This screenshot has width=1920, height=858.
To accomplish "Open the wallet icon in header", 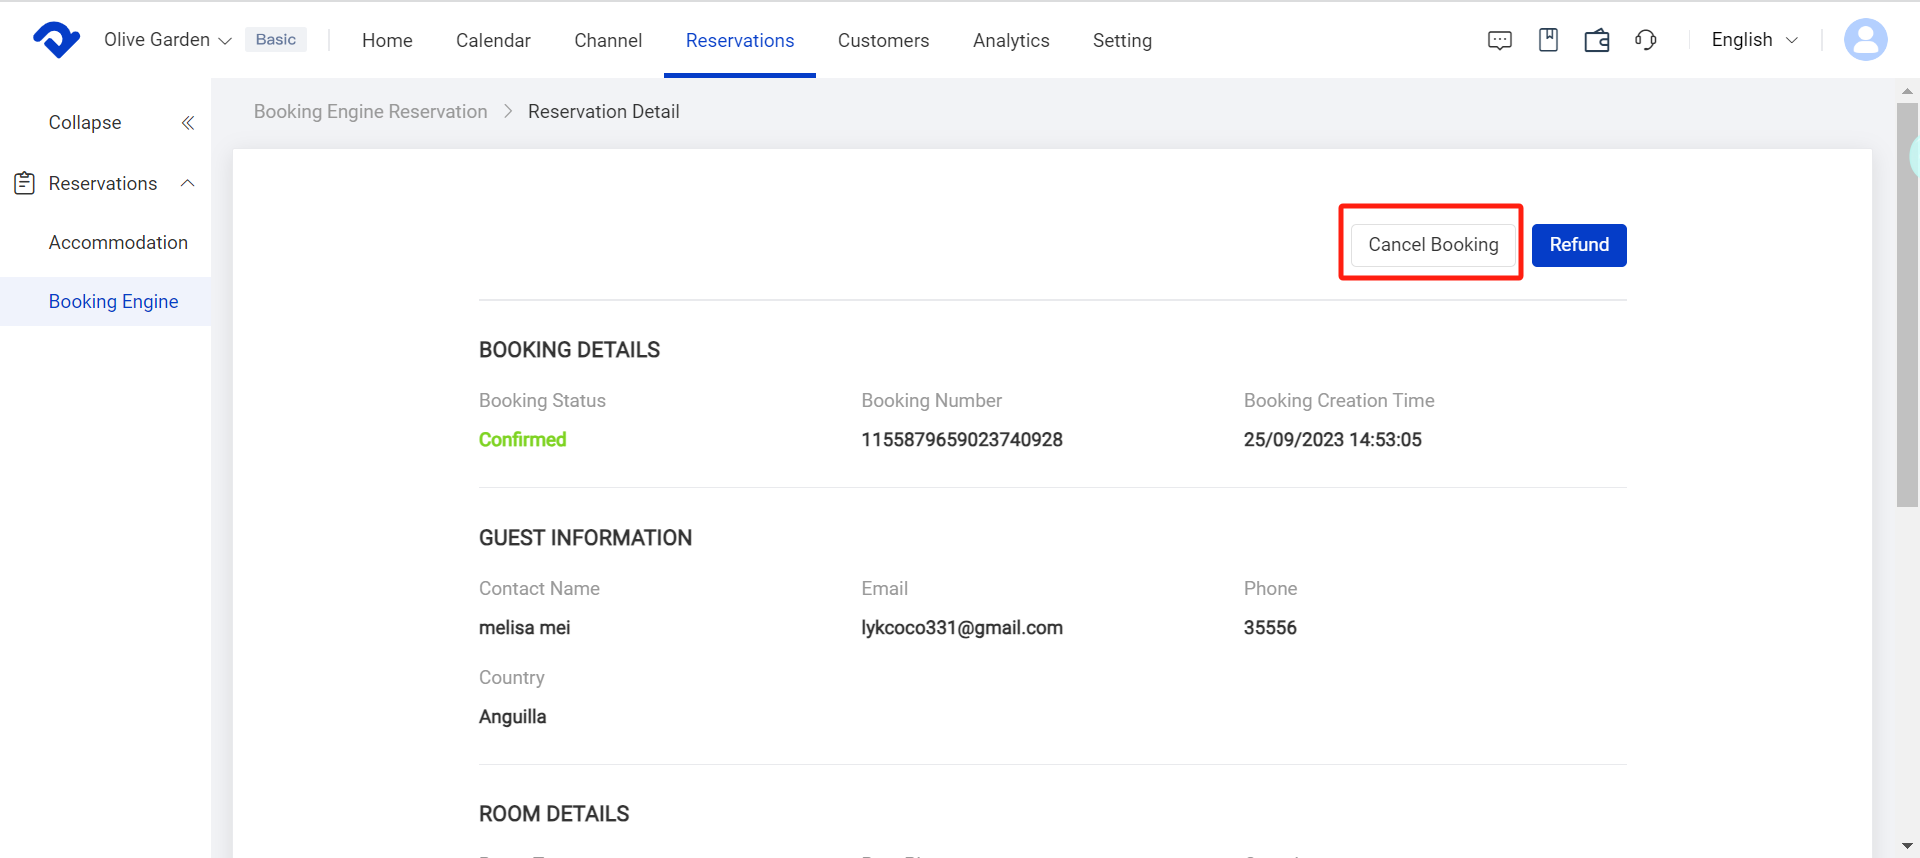I will (x=1597, y=41).
